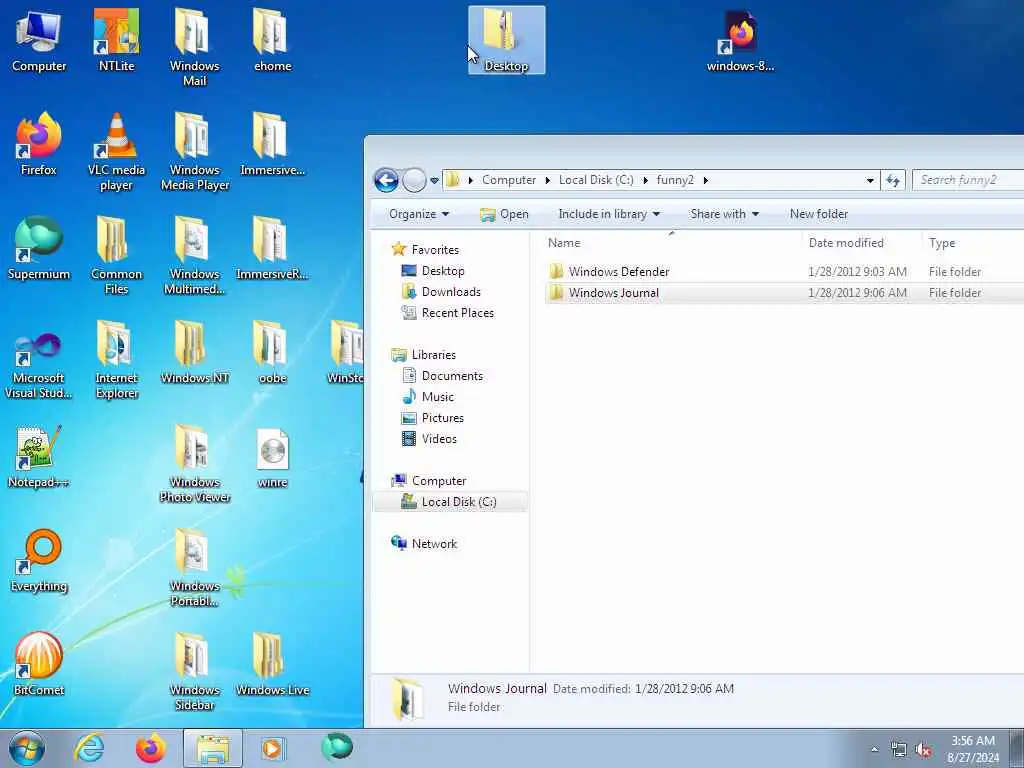Open Recent Places under Favorites

coord(447,313)
